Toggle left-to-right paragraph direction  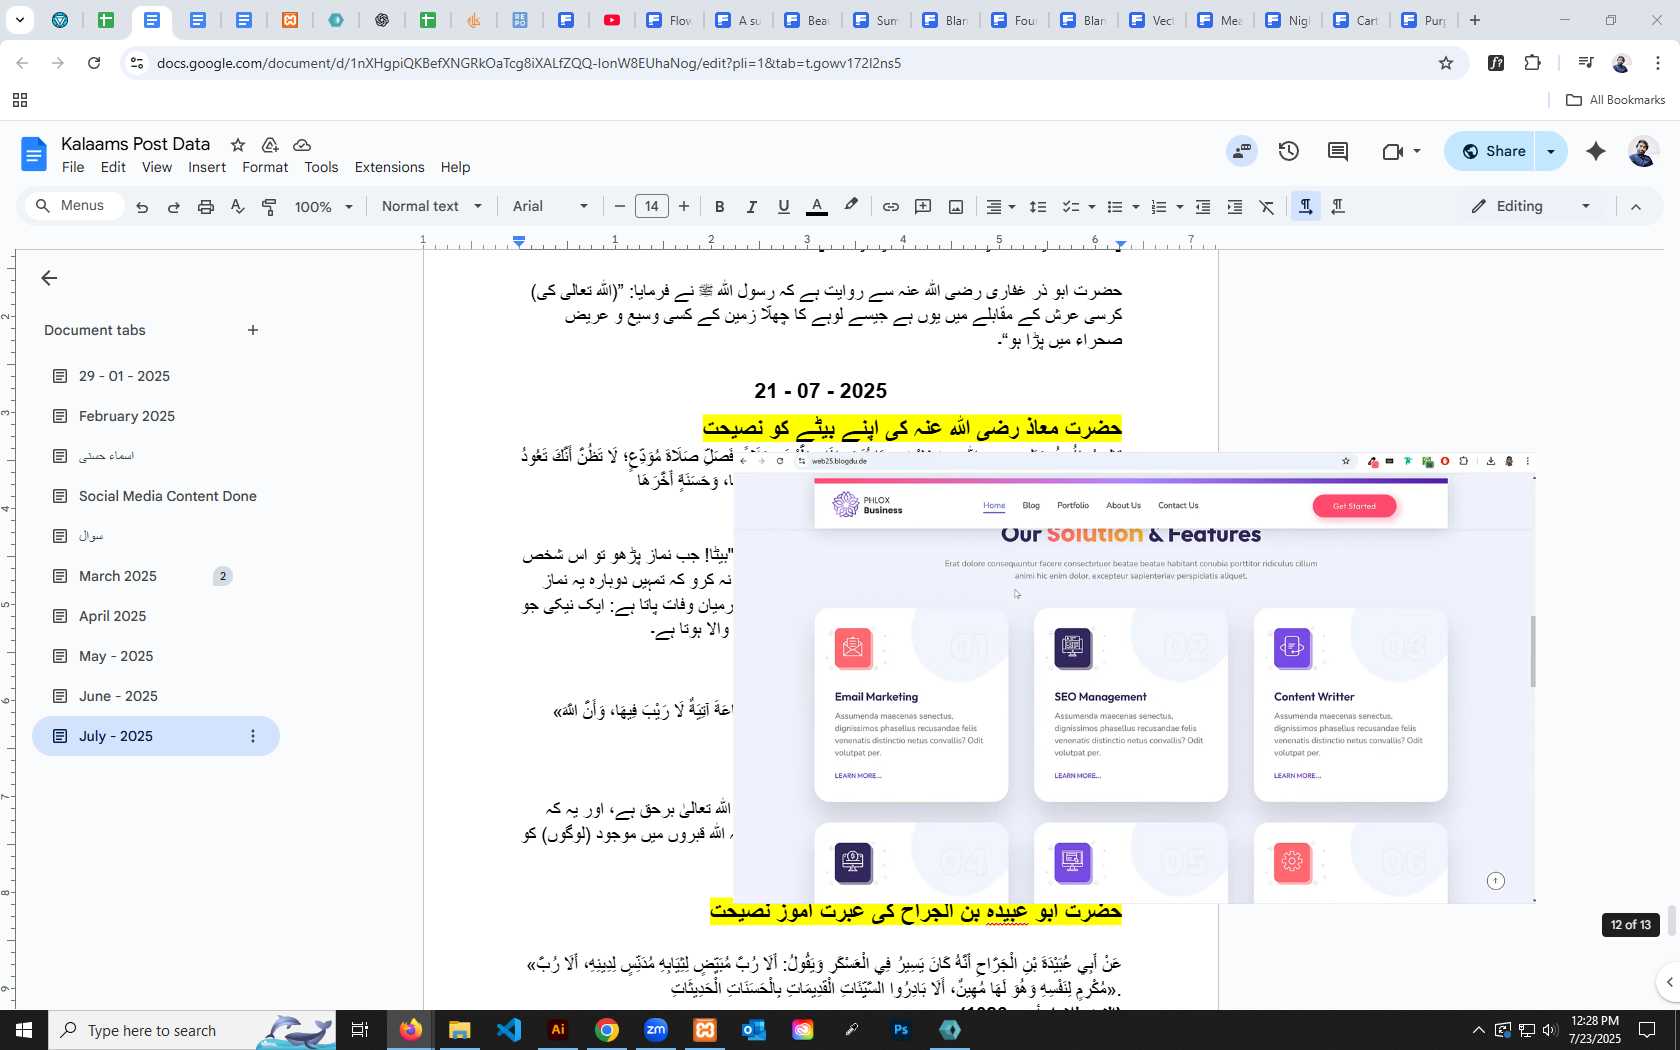click(x=1305, y=207)
